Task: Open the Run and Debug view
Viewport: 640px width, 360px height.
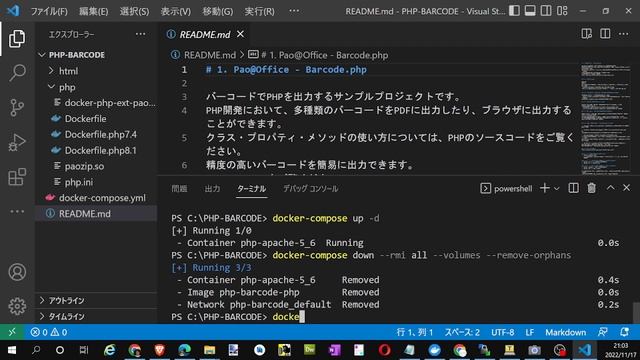Action: tap(17, 142)
